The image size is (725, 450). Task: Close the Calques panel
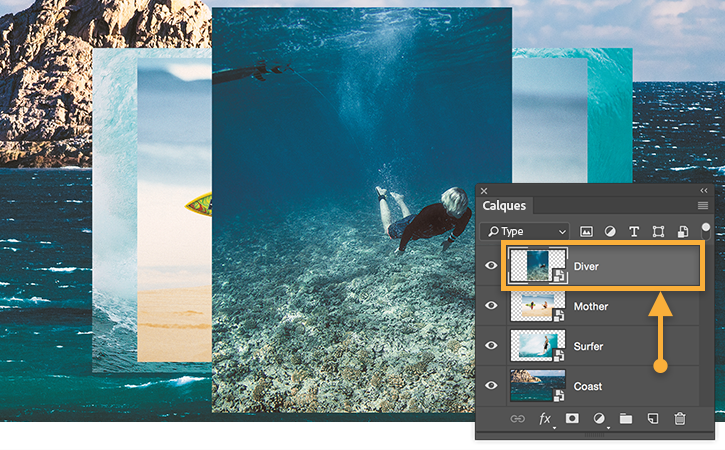[484, 191]
